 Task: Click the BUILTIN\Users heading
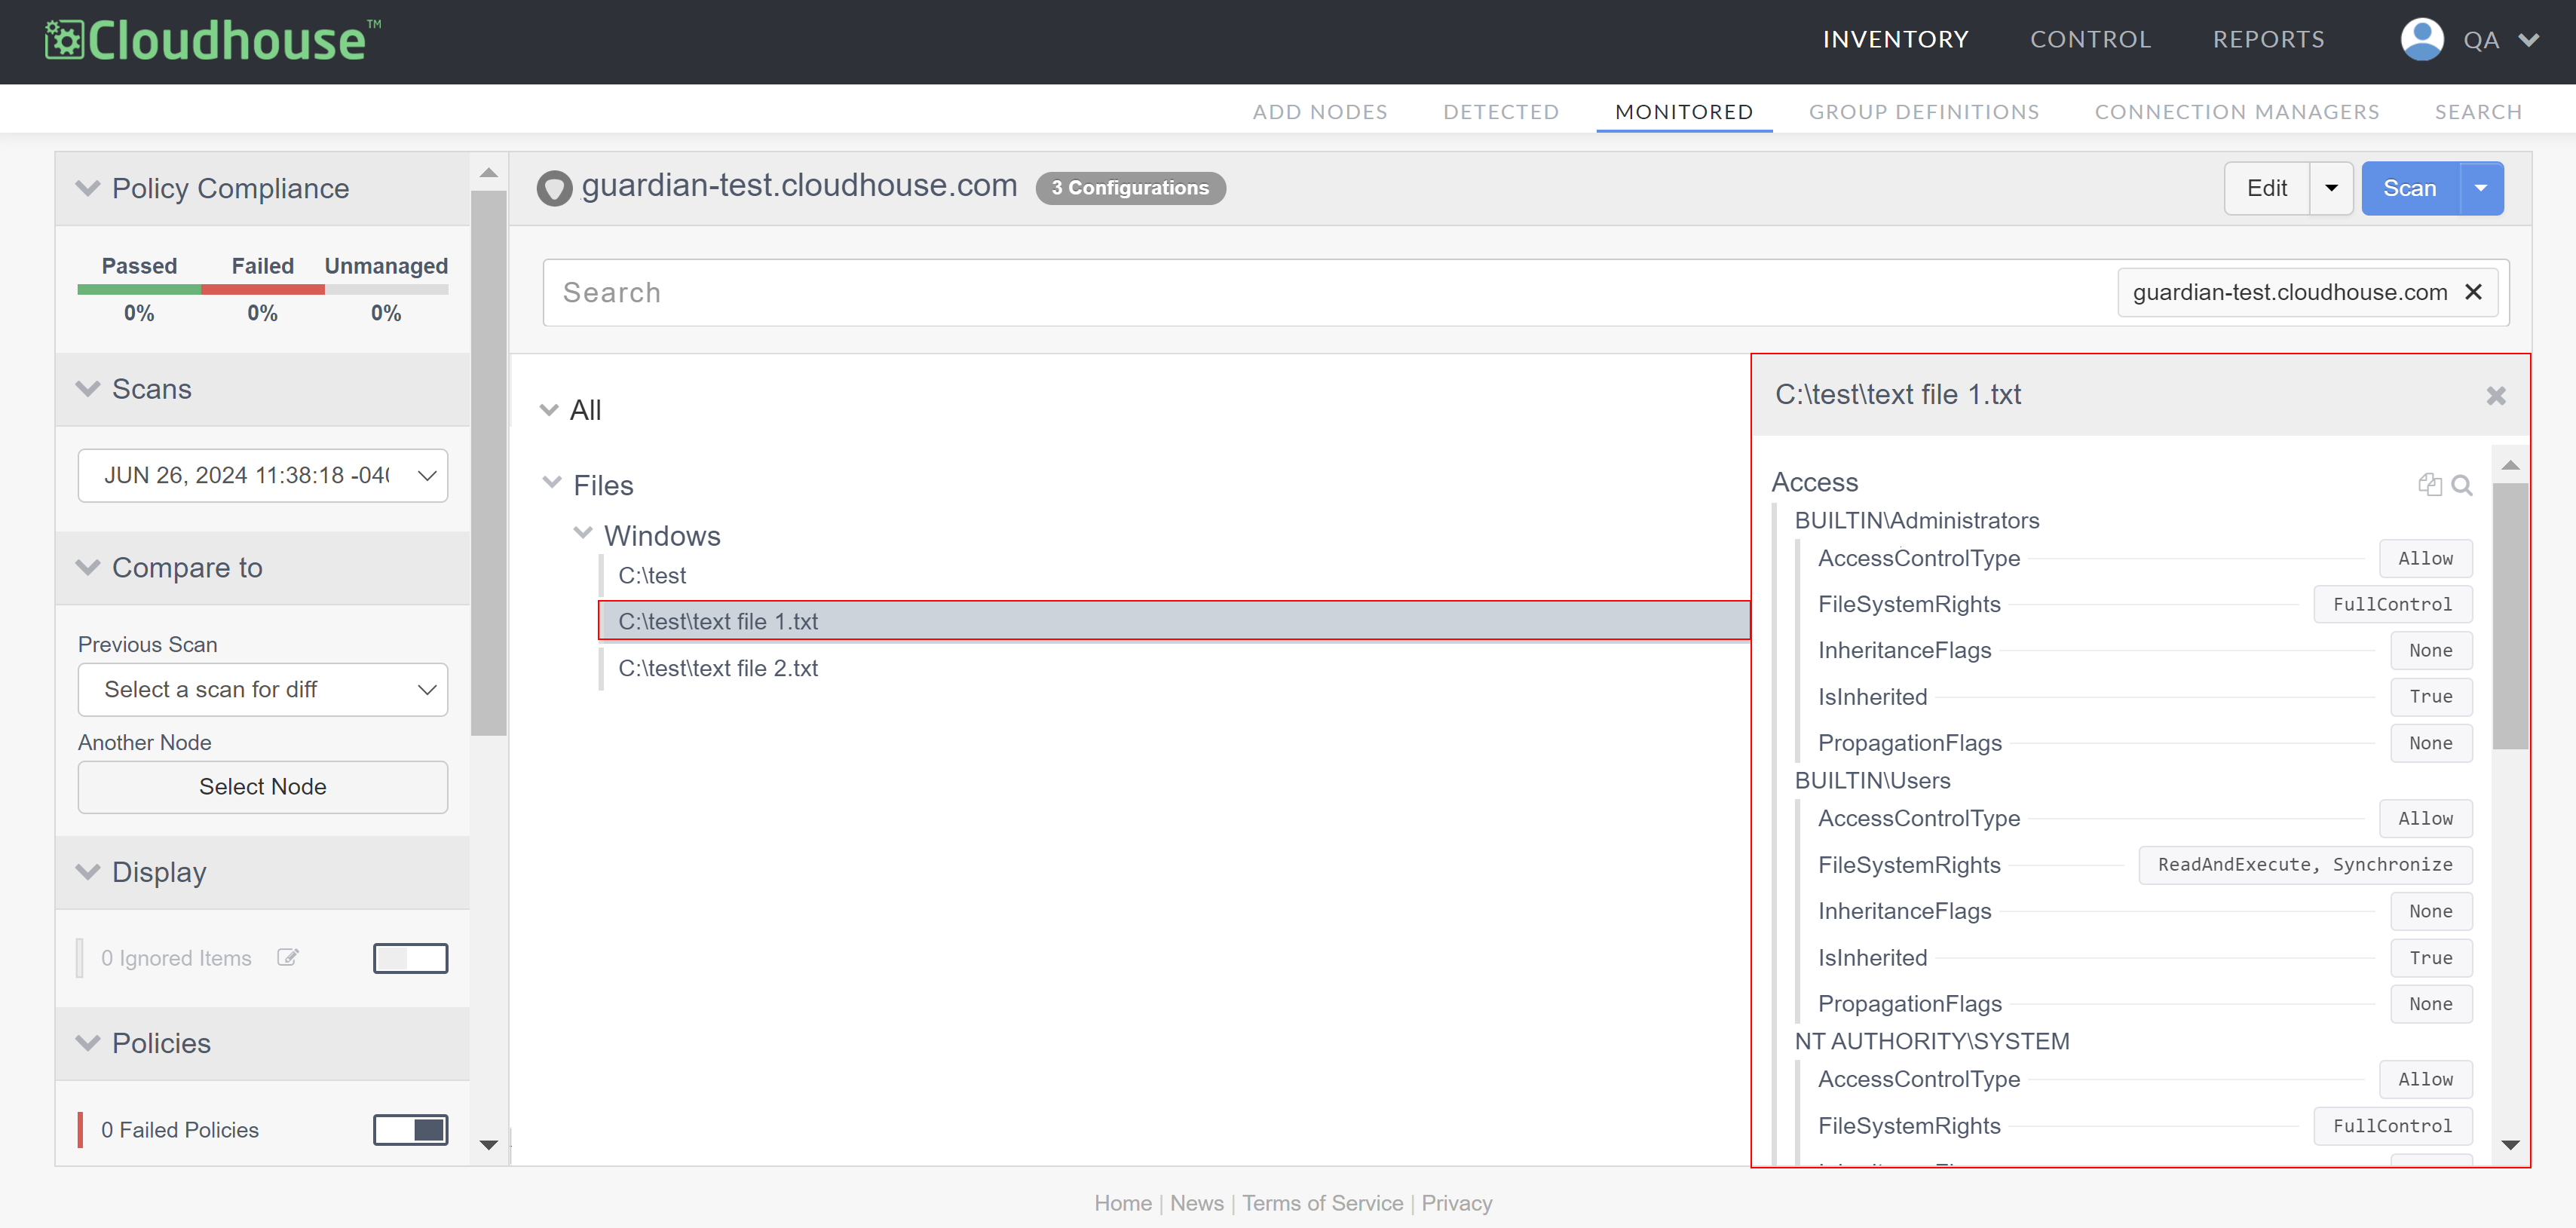point(1872,781)
